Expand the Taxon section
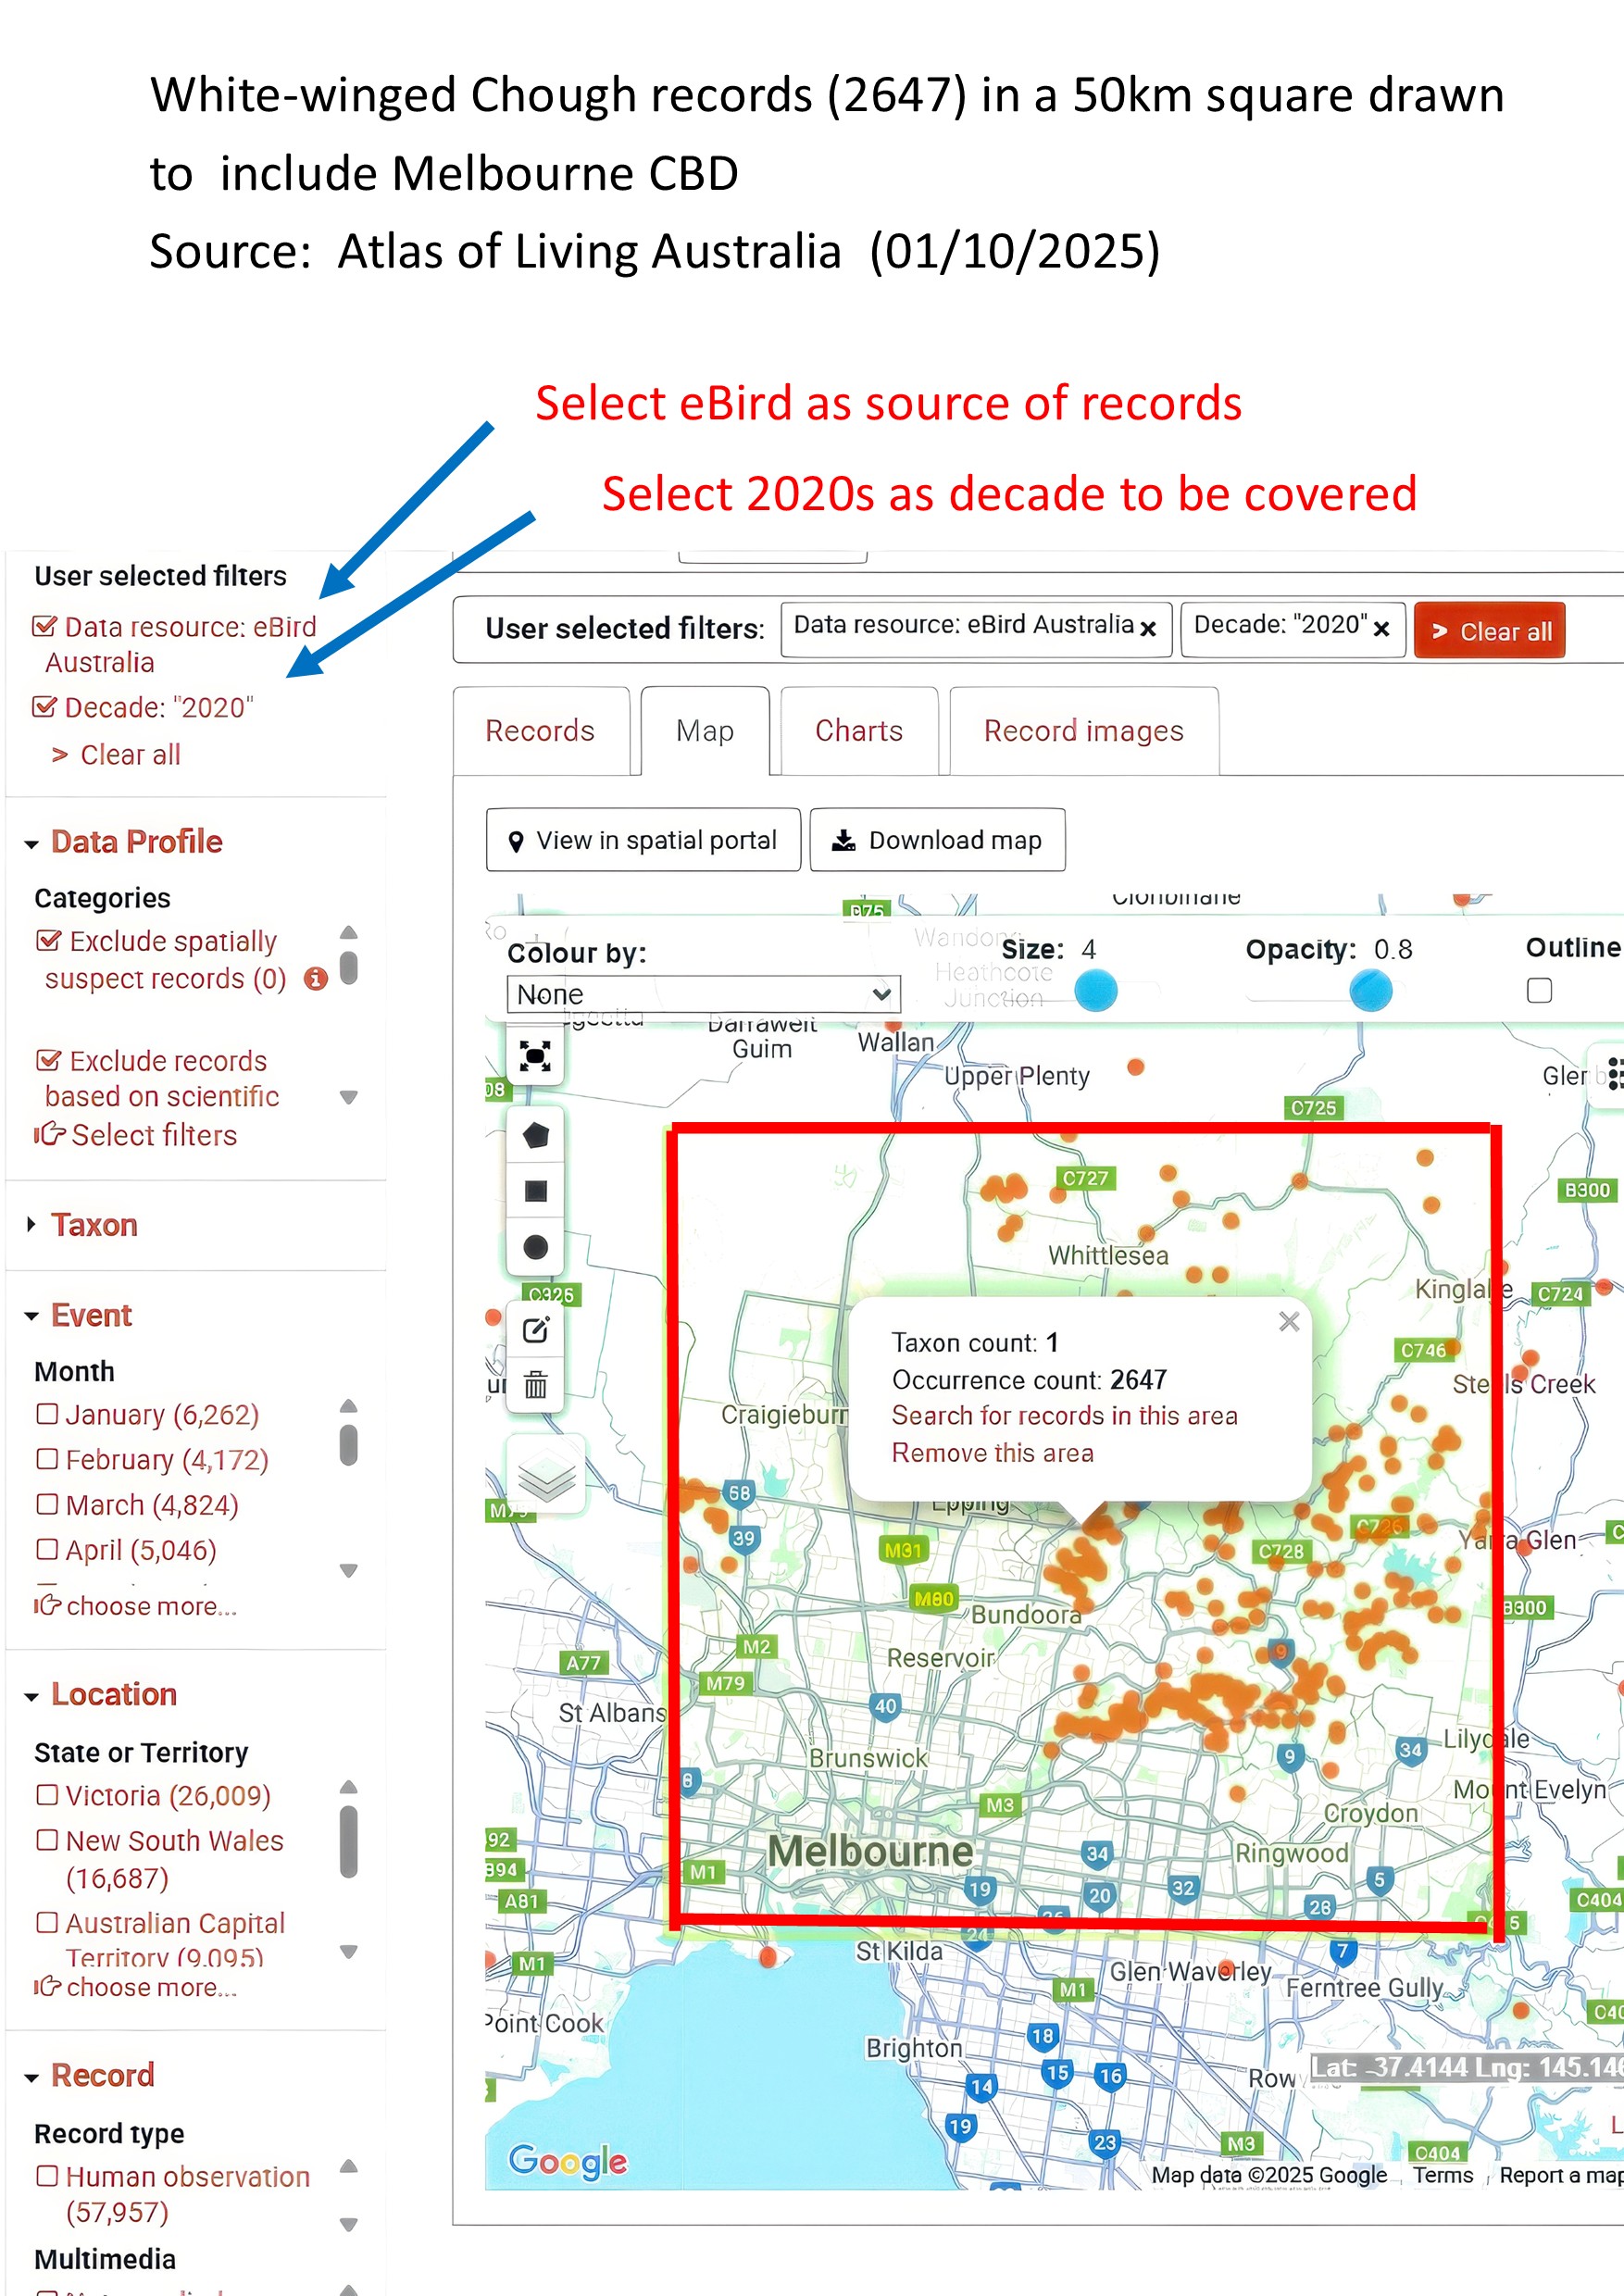1624x2296 pixels. pyautogui.click(x=93, y=1225)
